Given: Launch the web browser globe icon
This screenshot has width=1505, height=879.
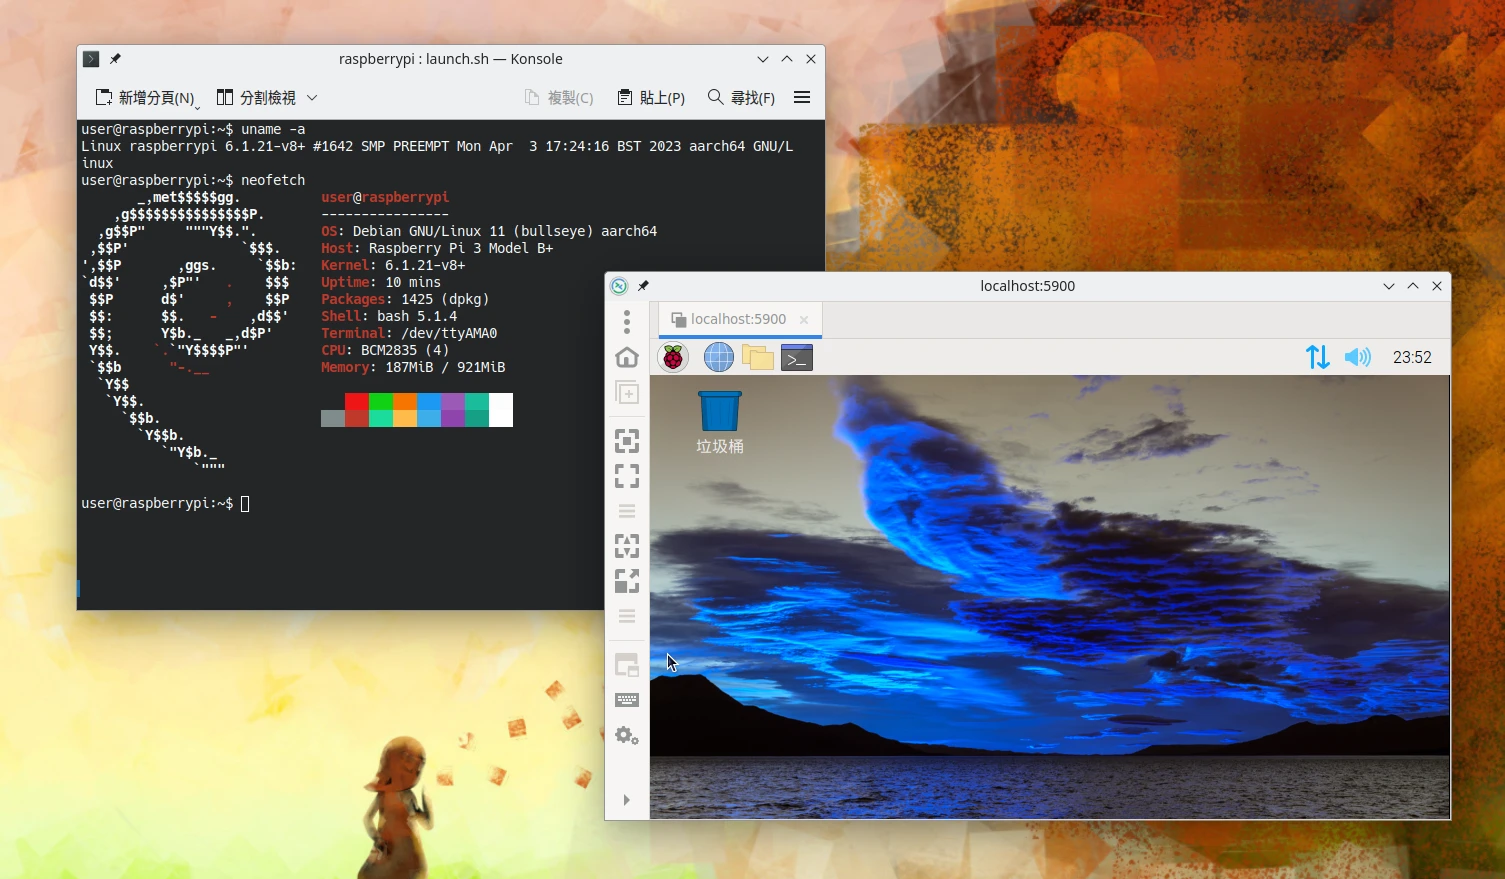Looking at the screenshot, I should click(x=718, y=357).
